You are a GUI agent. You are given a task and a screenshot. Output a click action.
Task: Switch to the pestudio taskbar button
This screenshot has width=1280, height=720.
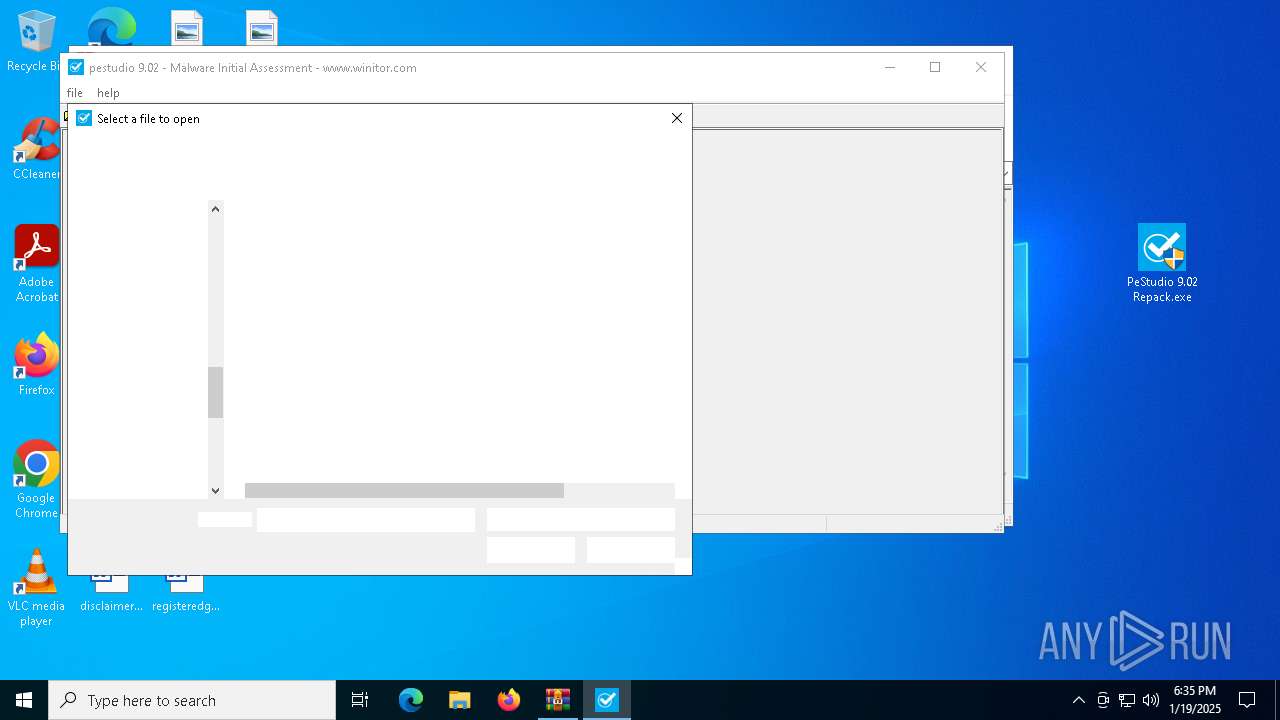(607, 700)
